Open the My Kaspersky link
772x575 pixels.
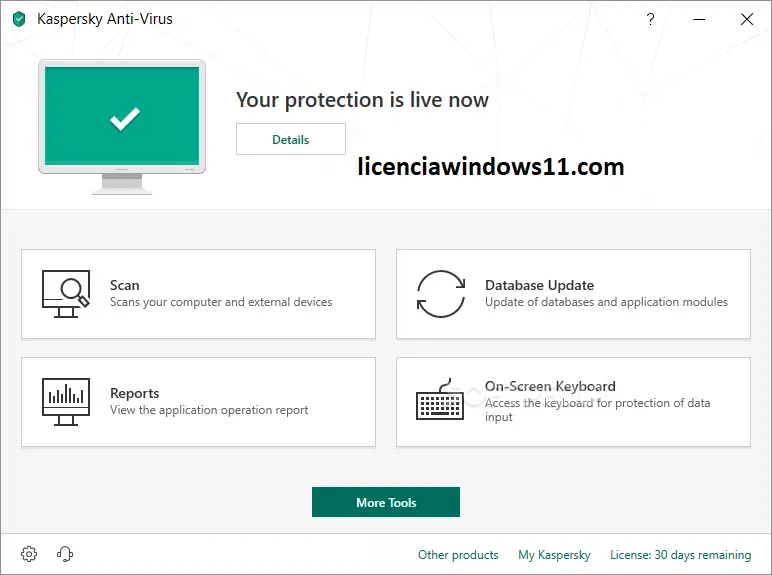point(554,555)
